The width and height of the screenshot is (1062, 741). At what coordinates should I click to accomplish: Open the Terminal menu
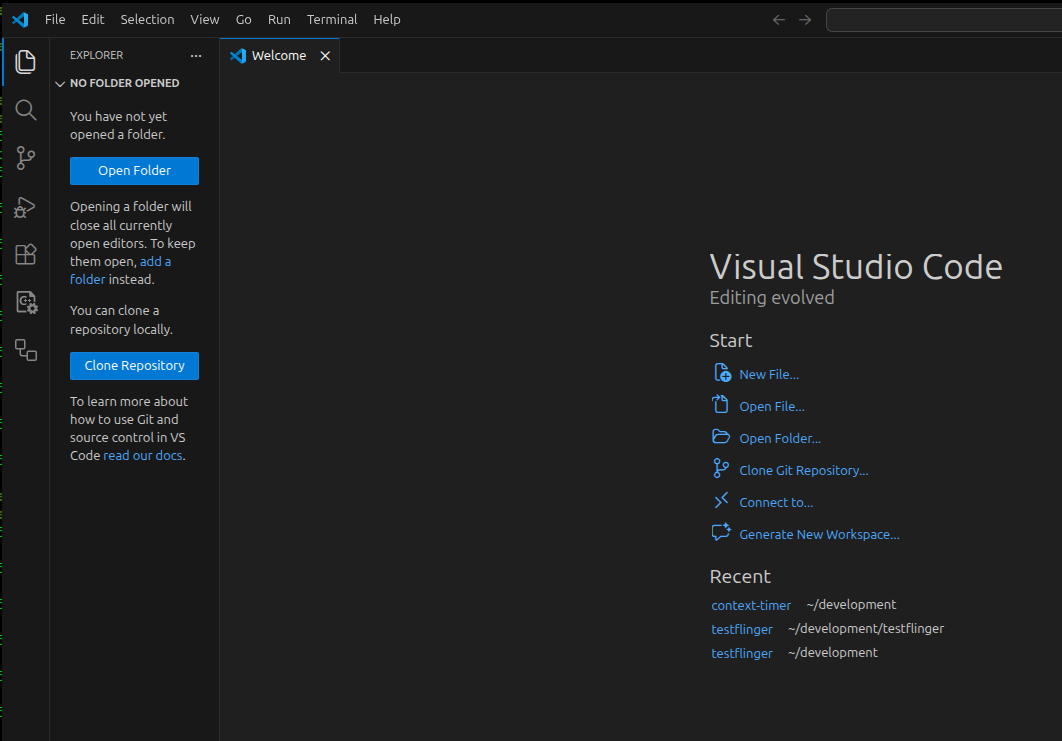332,20
